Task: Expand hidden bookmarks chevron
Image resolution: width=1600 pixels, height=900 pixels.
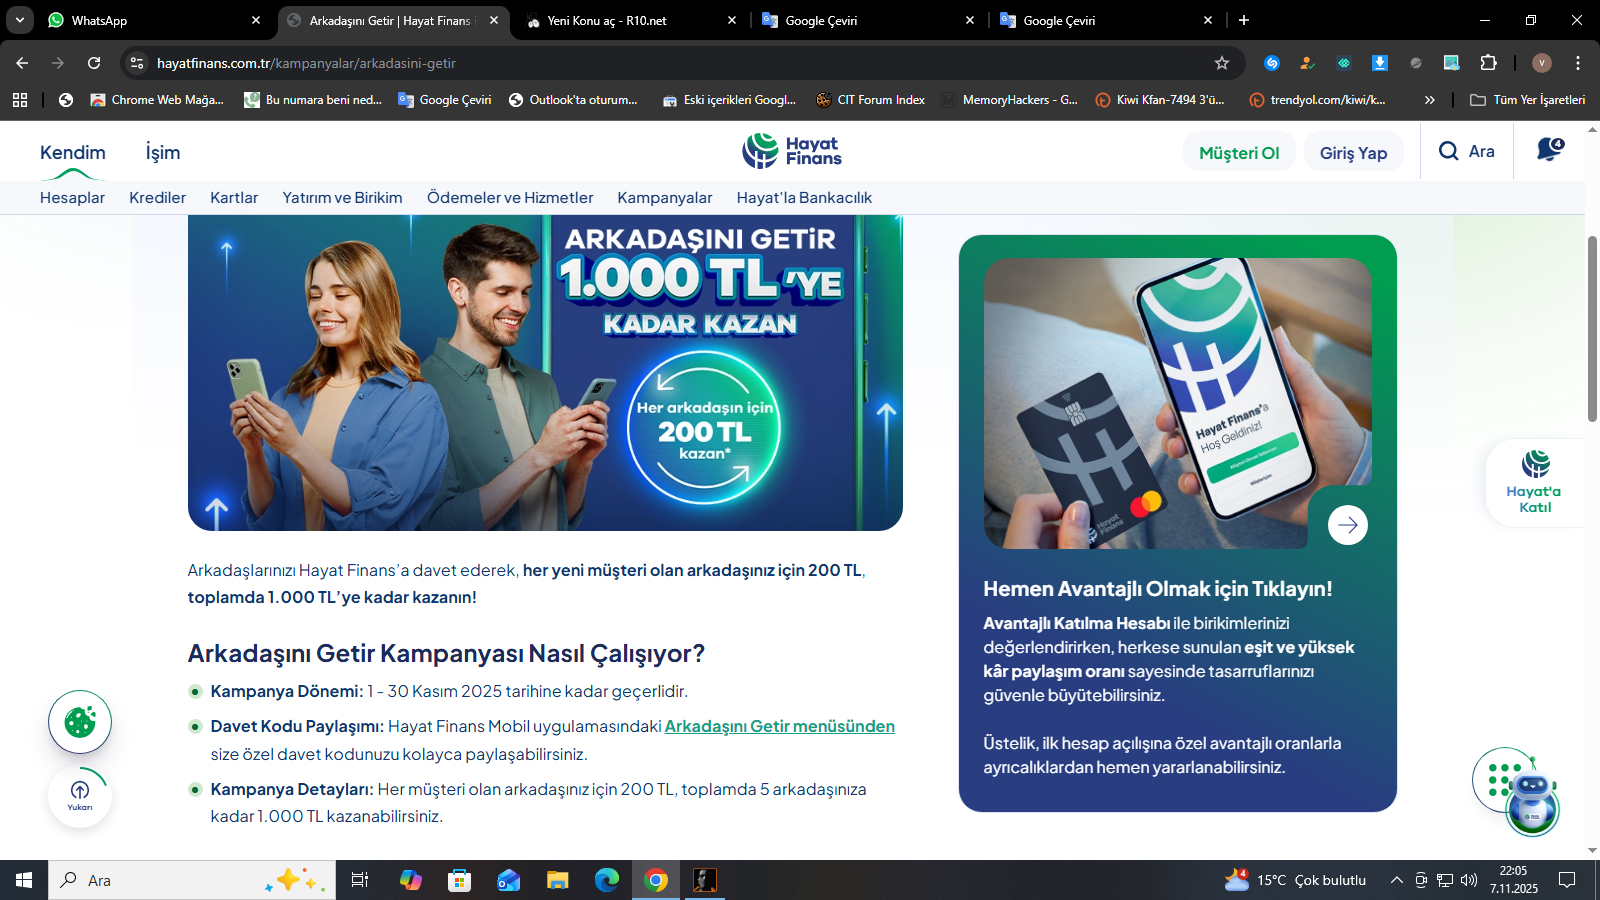Action: [x=1429, y=100]
